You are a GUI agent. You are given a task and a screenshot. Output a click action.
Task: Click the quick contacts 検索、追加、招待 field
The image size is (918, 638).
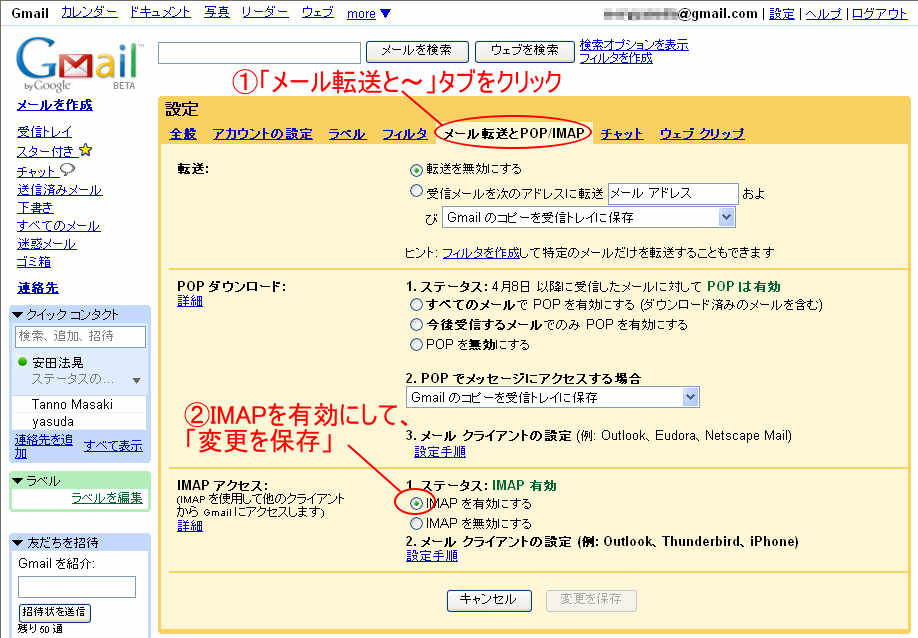click(x=80, y=337)
